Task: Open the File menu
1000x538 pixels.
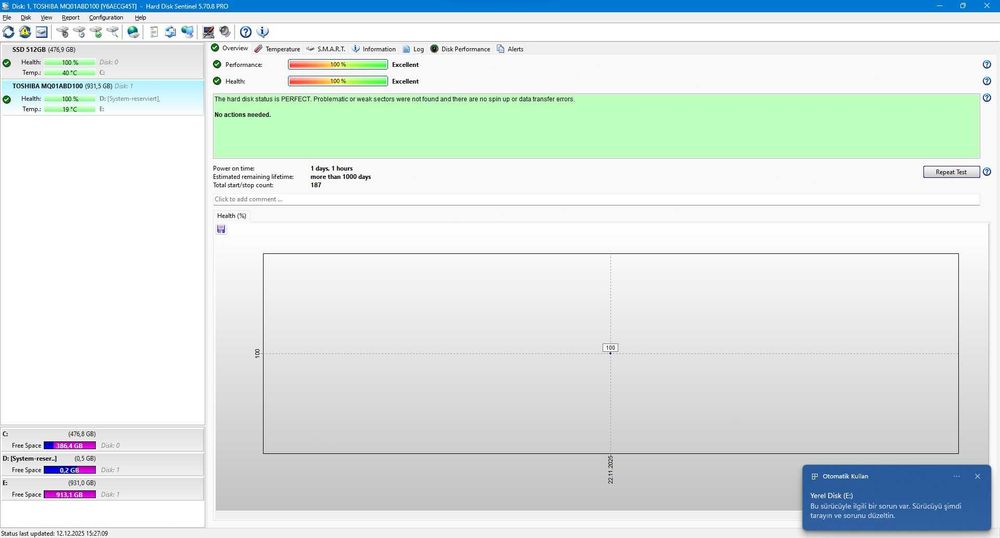Action: [x=6, y=18]
